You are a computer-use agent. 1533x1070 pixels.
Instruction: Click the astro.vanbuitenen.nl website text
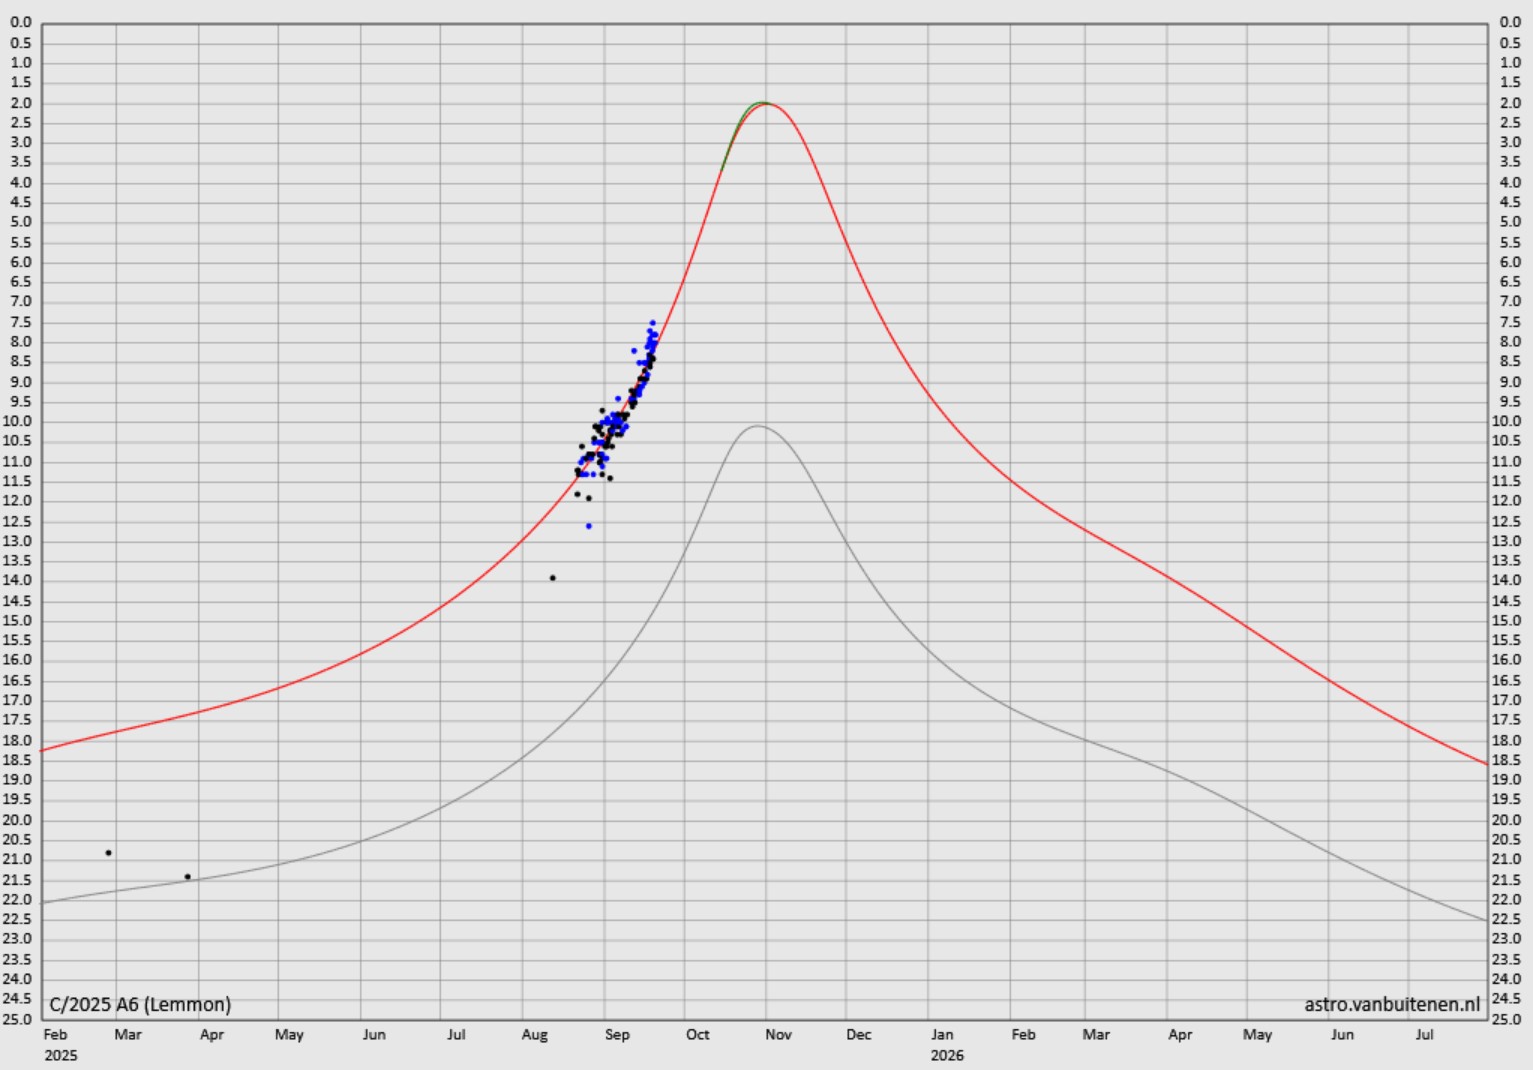point(1391,1004)
